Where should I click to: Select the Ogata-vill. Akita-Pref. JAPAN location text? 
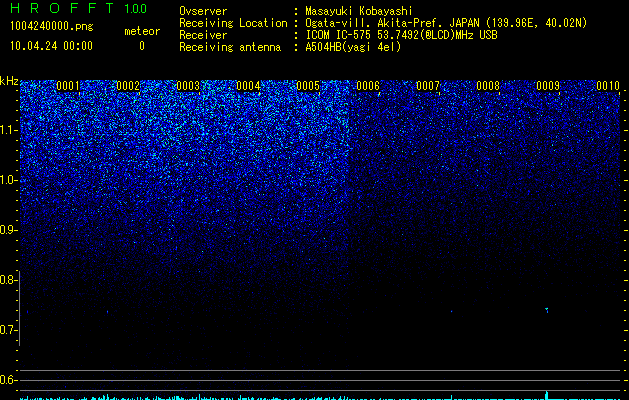point(446,23)
